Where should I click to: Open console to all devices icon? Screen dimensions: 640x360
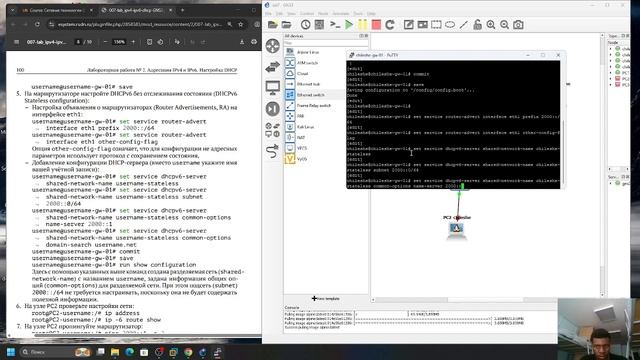coord(335,25)
